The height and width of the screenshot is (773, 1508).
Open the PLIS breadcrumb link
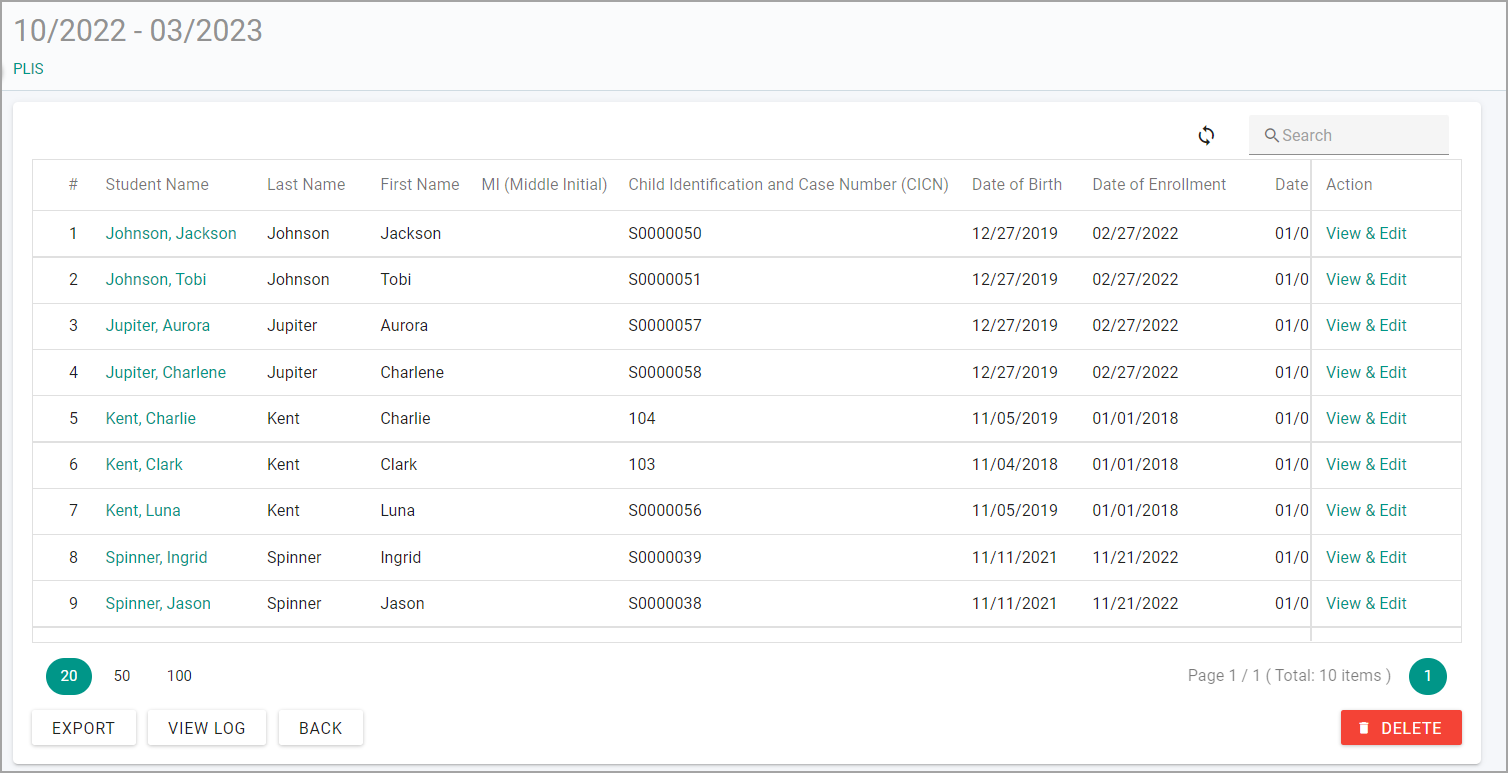tap(28, 69)
